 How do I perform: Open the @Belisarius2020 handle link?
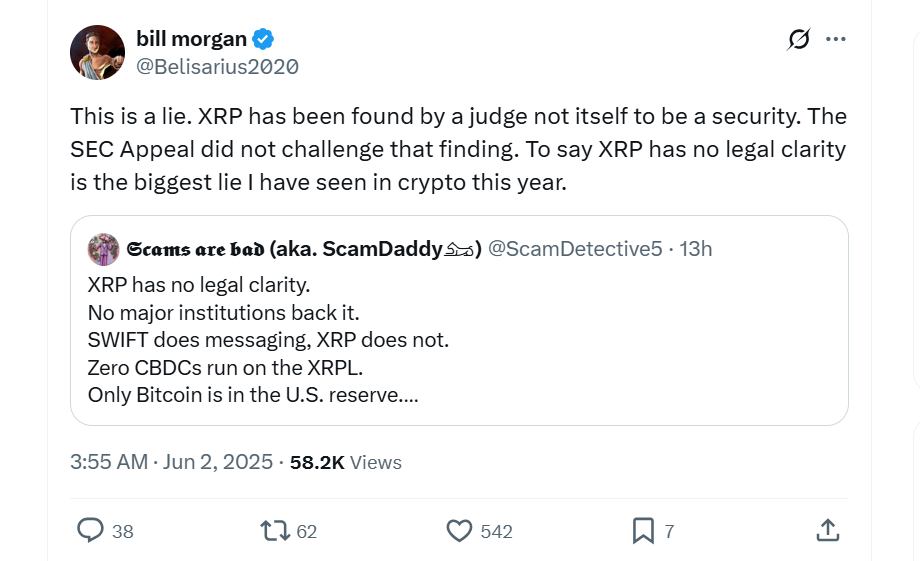217,66
